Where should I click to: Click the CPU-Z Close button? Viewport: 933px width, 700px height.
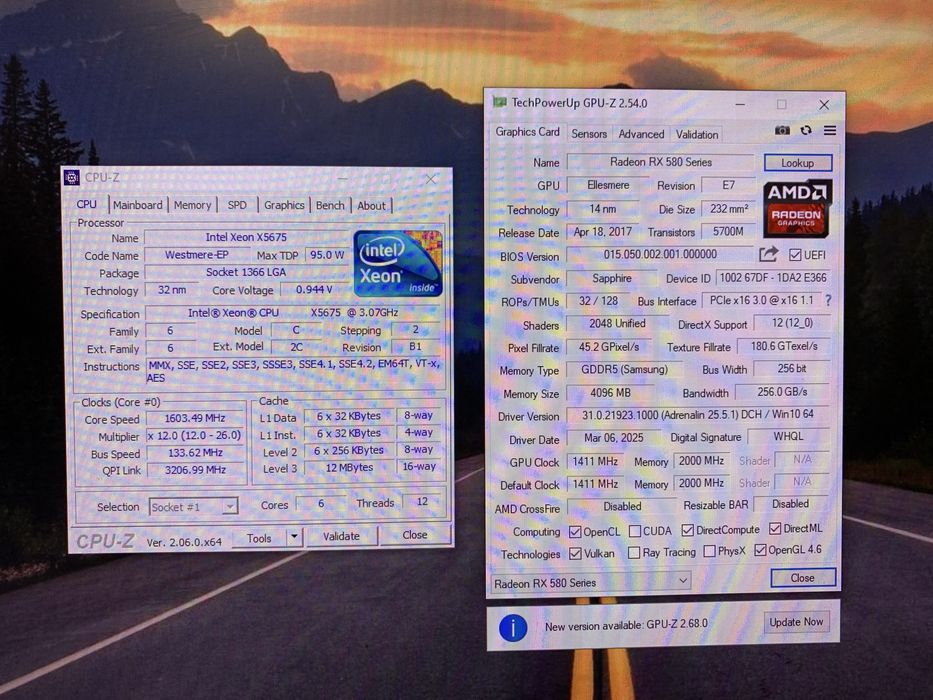pyautogui.click(x=415, y=535)
